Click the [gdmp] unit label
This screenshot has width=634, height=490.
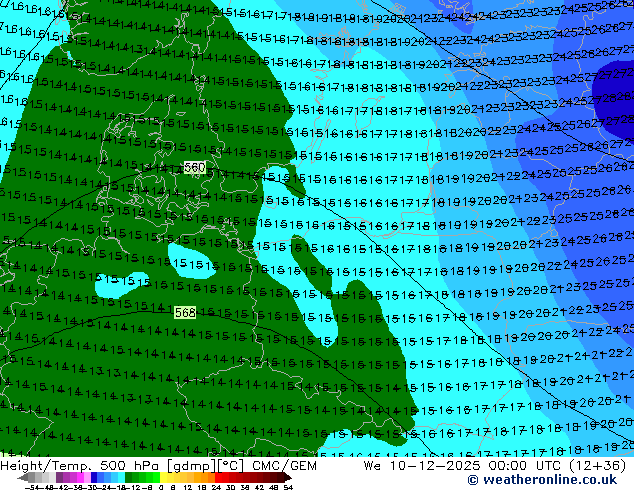pyautogui.click(x=192, y=466)
